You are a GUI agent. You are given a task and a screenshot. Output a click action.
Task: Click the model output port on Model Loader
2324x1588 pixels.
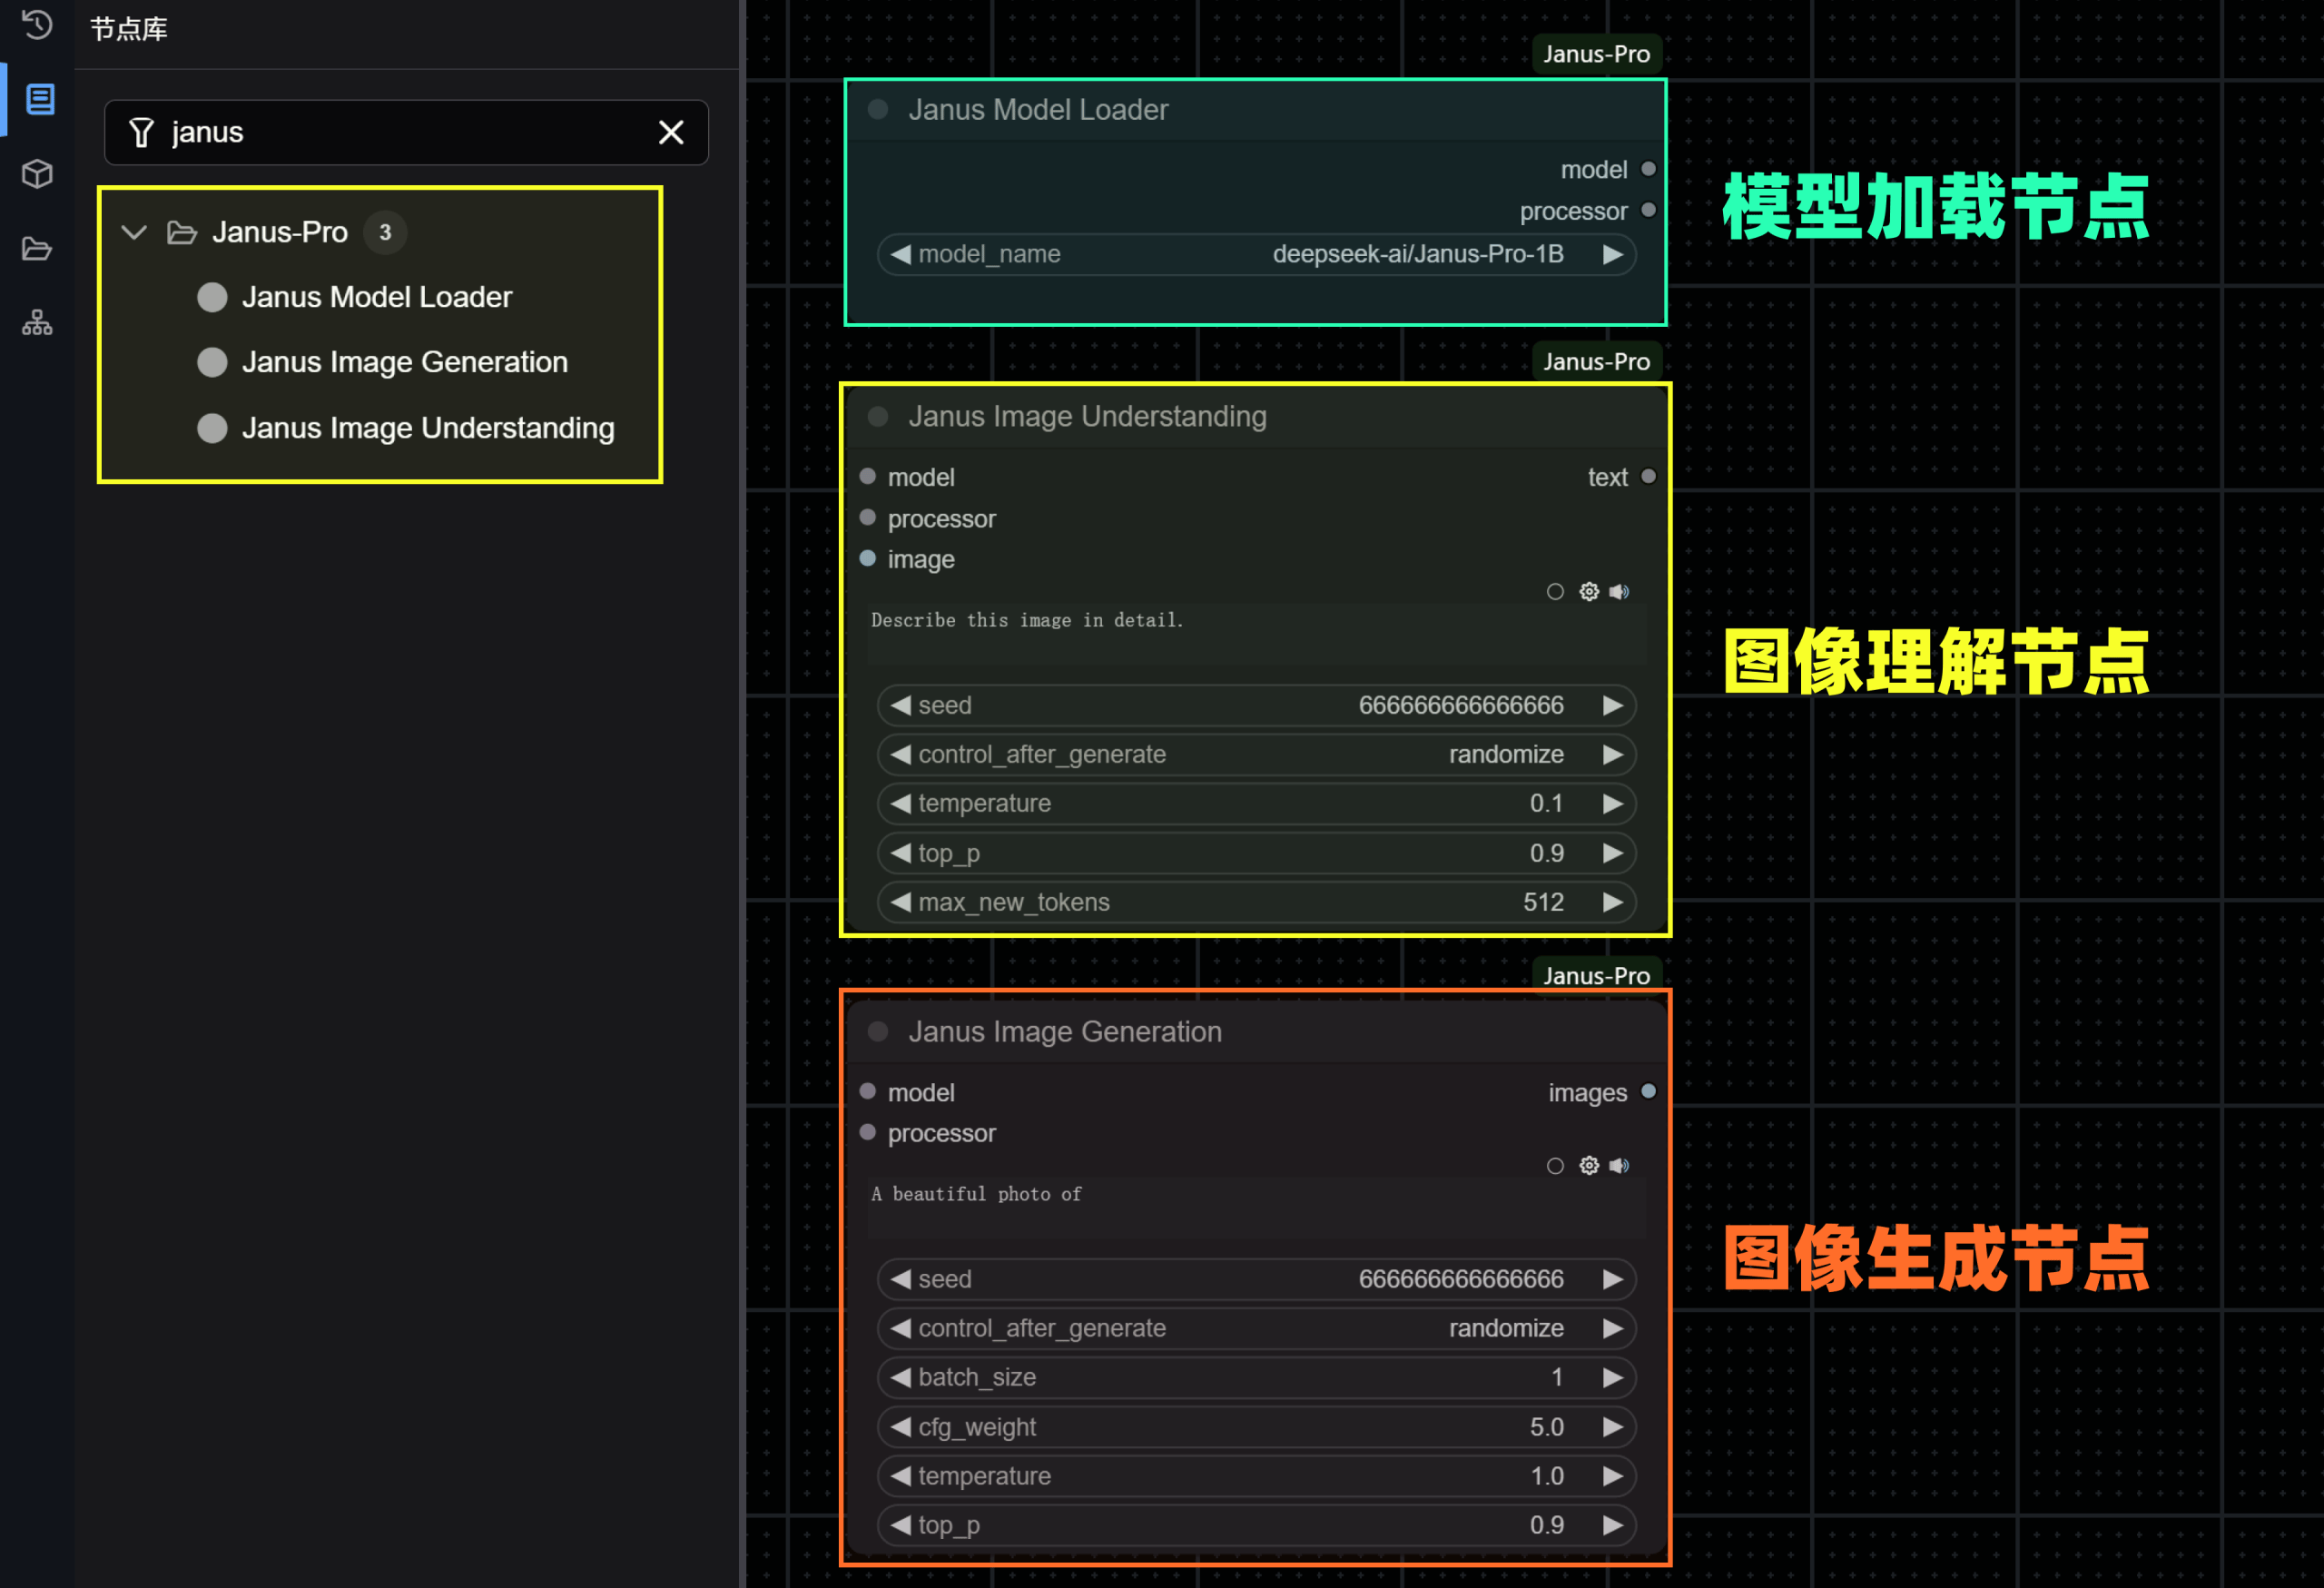[x=1649, y=169]
